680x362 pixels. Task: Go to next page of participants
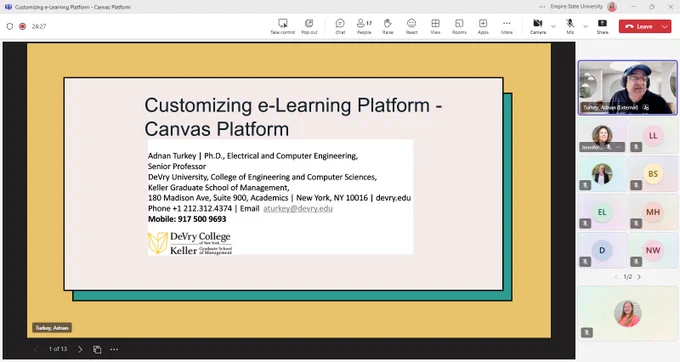[x=639, y=277]
